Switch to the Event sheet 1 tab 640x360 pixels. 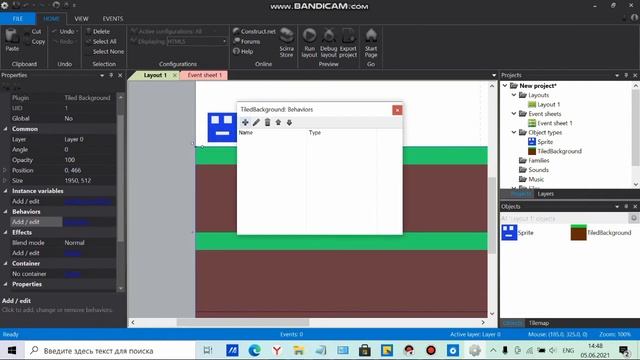(204, 76)
